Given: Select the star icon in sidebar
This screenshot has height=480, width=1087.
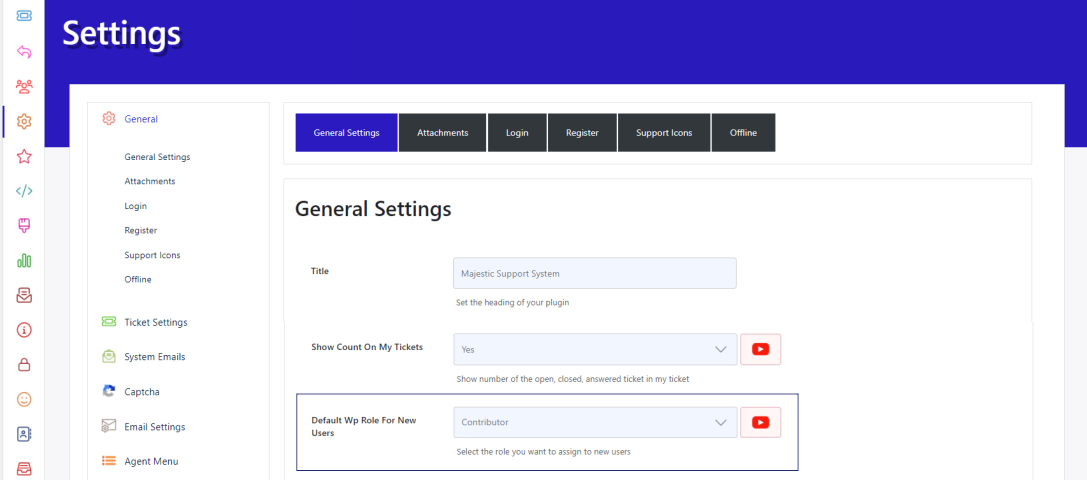Looking at the screenshot, I should (24, 156).
